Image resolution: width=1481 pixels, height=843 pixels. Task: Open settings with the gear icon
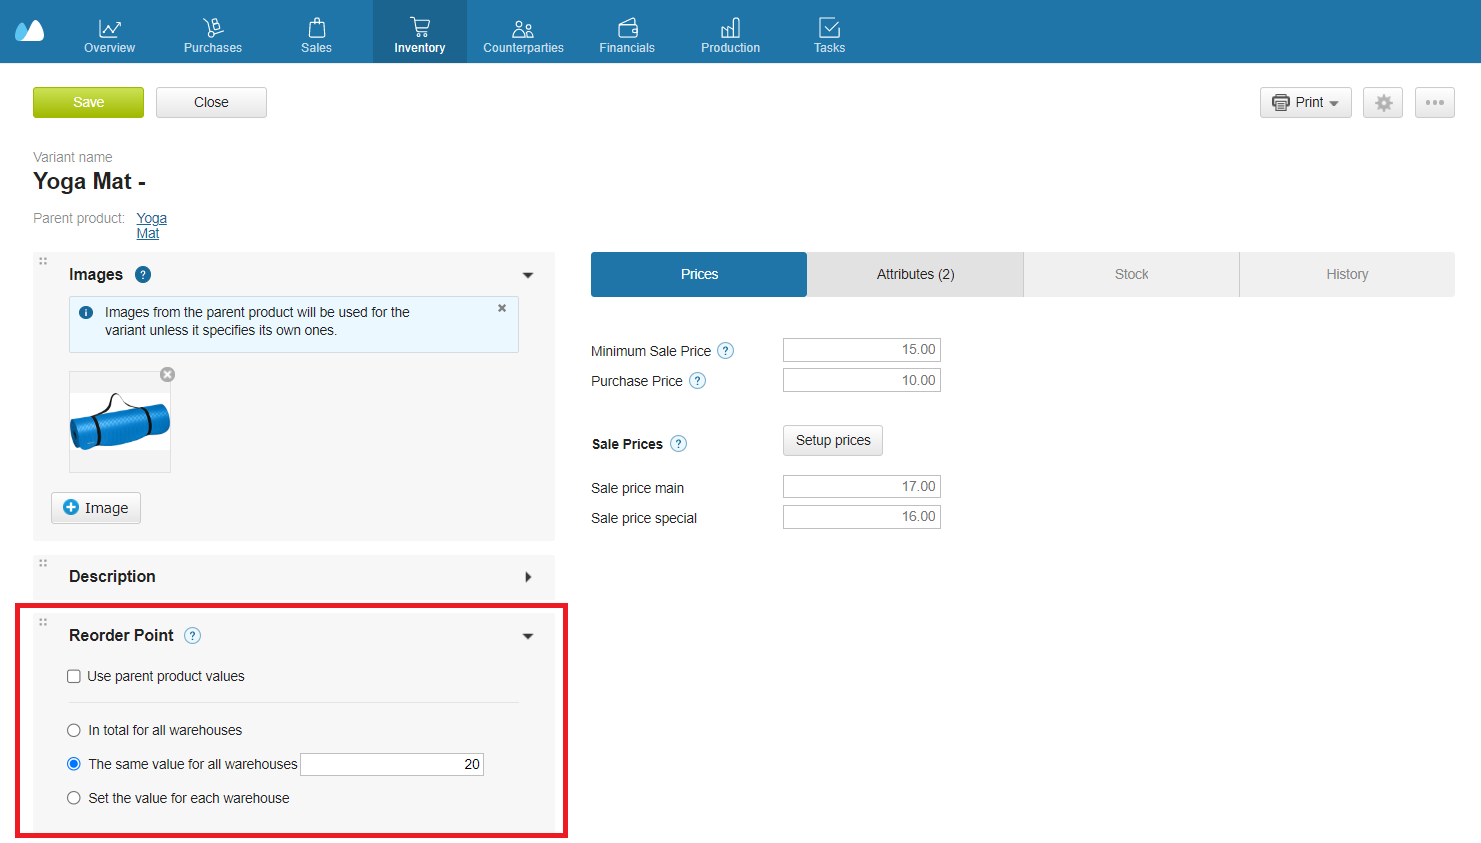point(1383,102)
